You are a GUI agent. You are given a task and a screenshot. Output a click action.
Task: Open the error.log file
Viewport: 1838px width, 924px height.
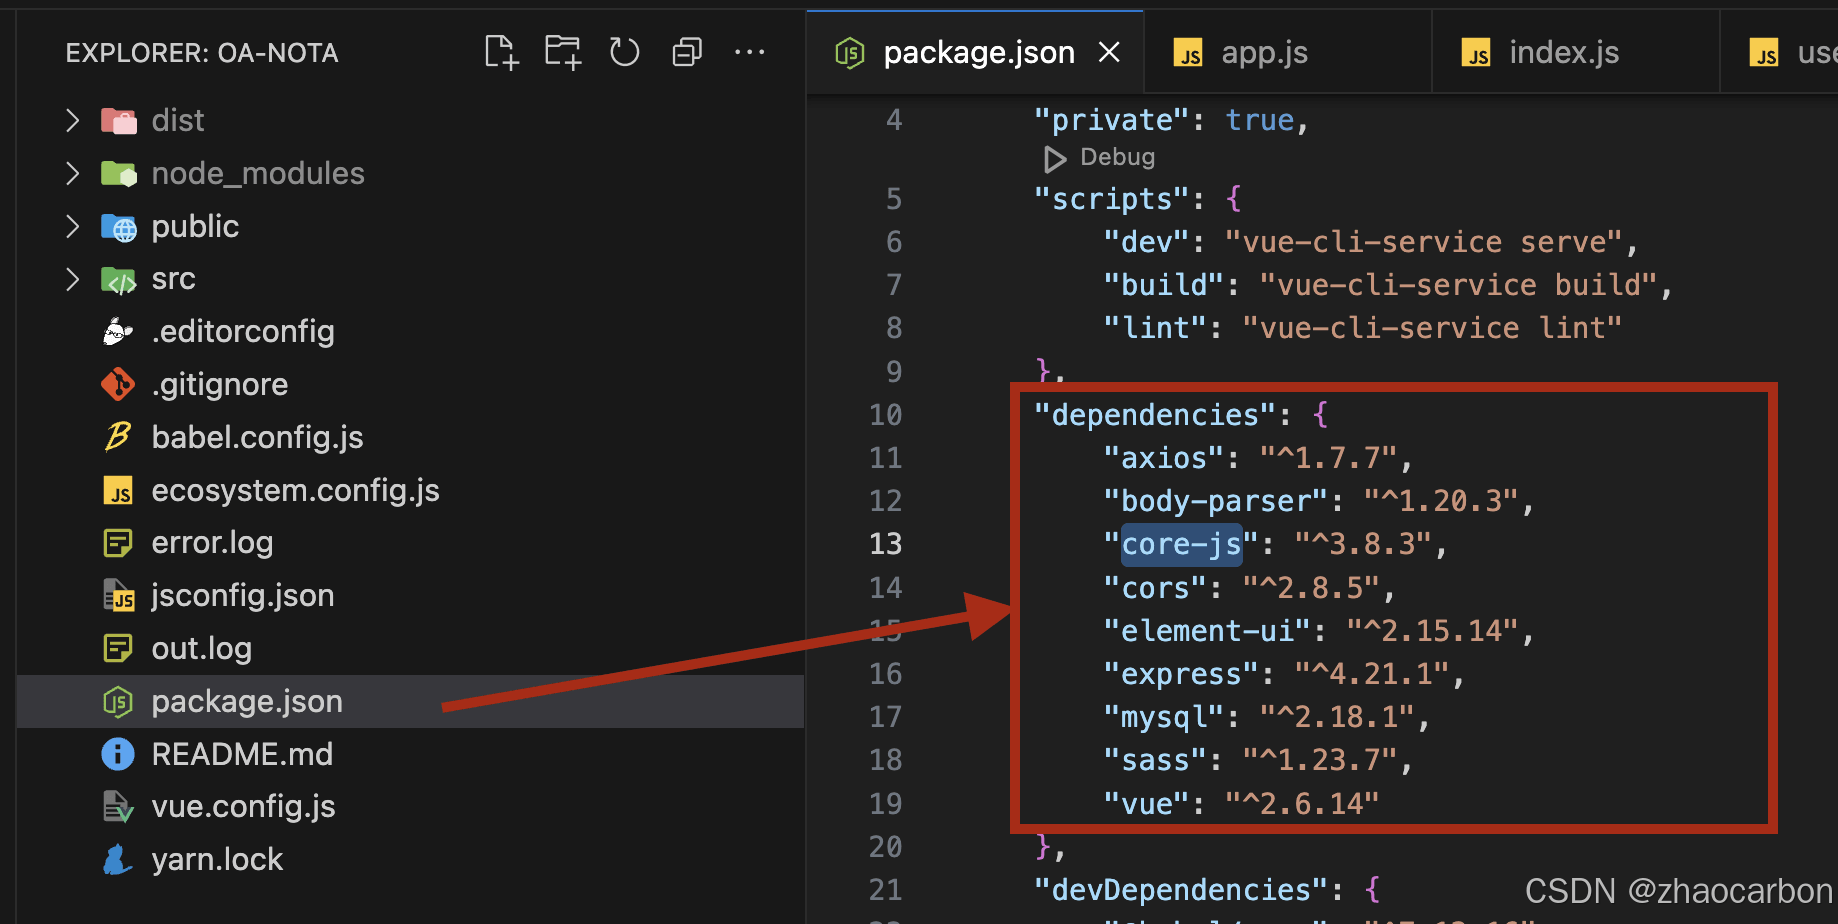[x=212, y=542]
